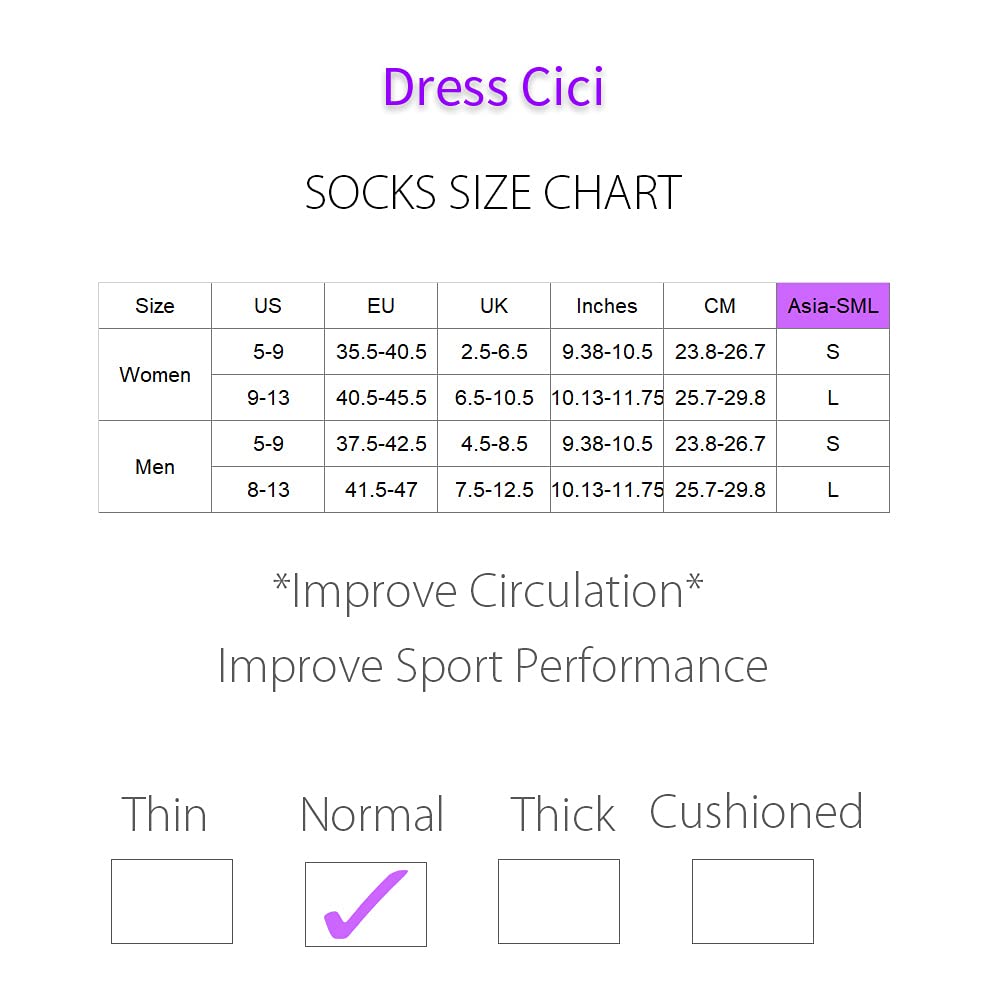
Task: Click the UK column header
Action: (494, 306)
